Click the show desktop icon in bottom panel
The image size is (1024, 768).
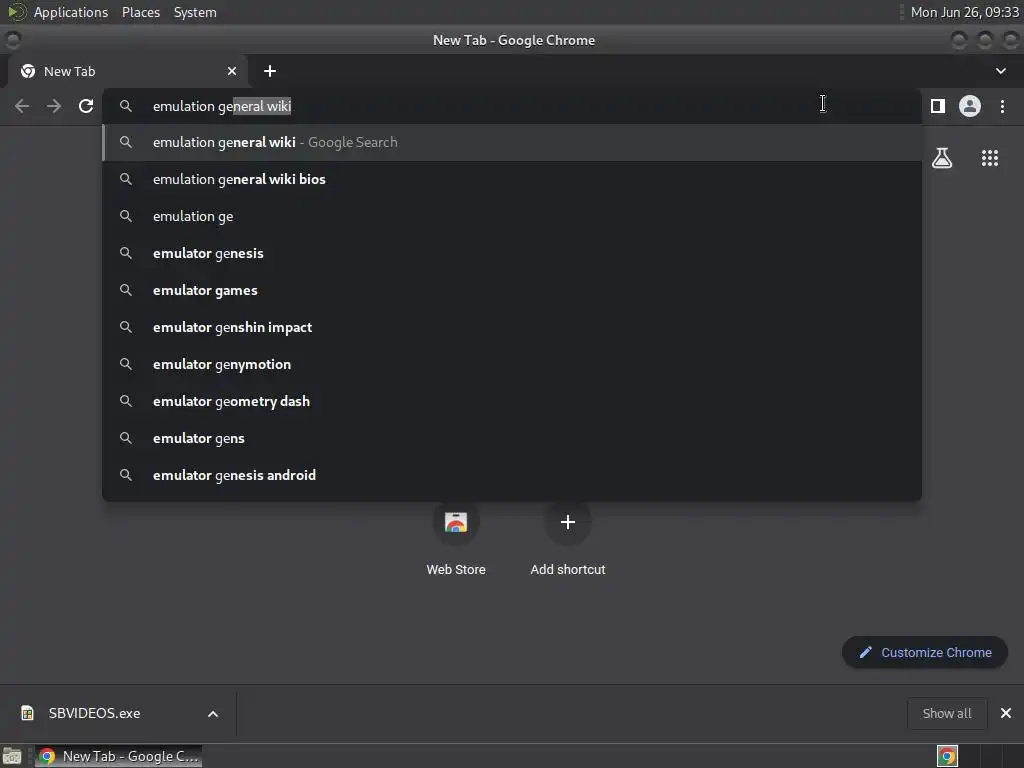pyautogui.click(x=12, y=756)
